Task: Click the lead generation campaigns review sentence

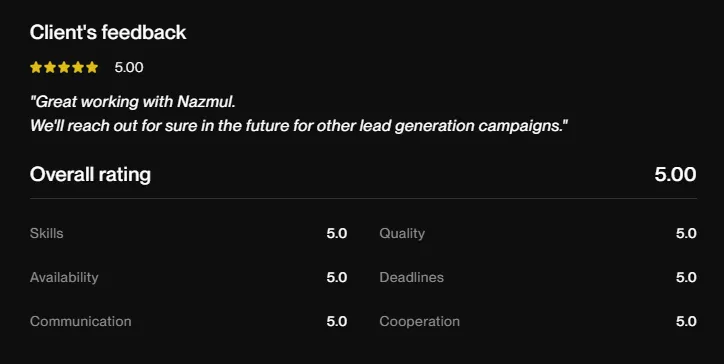Action: (299, 126)
